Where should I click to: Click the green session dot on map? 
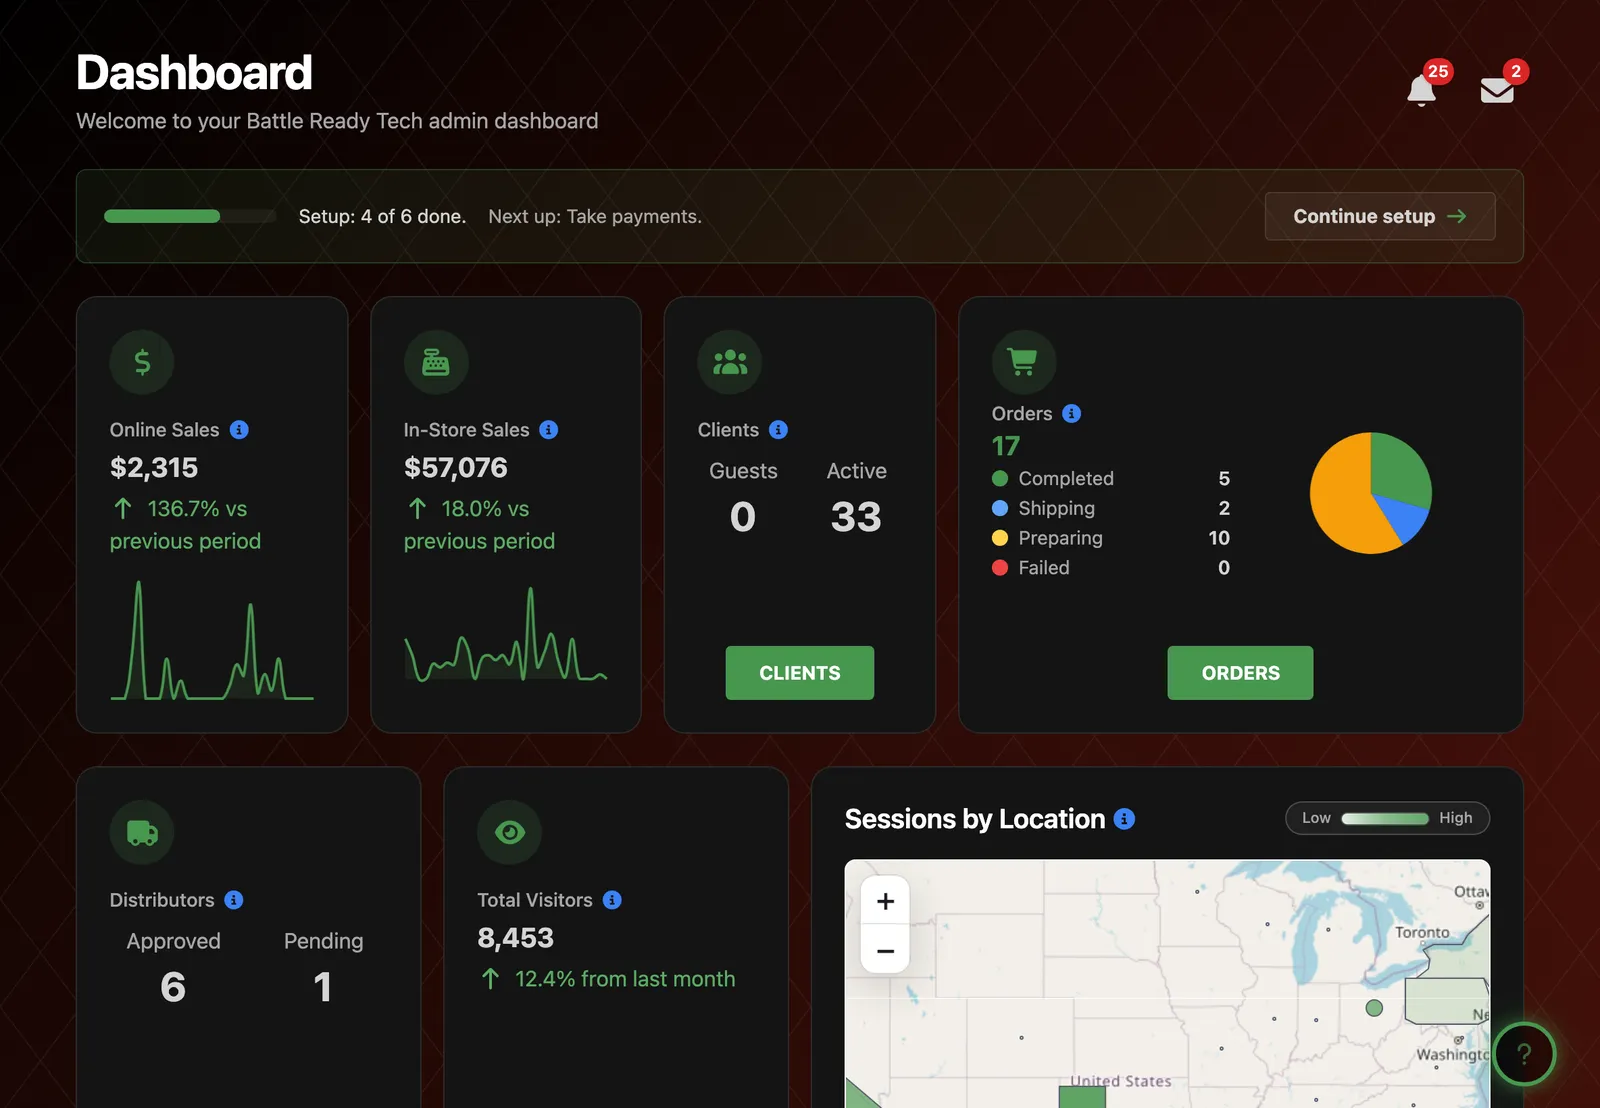coord(1374,1008)
